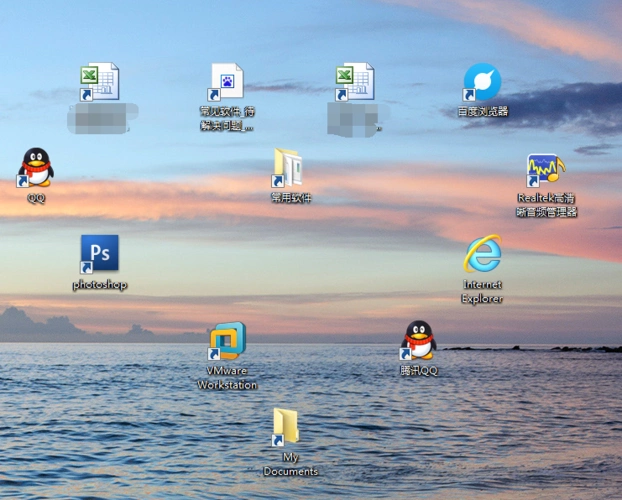Image resolution: width=622 pixels, height=500 pixels.
Task: Click the 腾讯QQ penguin icon
Action: click(418, 341)
